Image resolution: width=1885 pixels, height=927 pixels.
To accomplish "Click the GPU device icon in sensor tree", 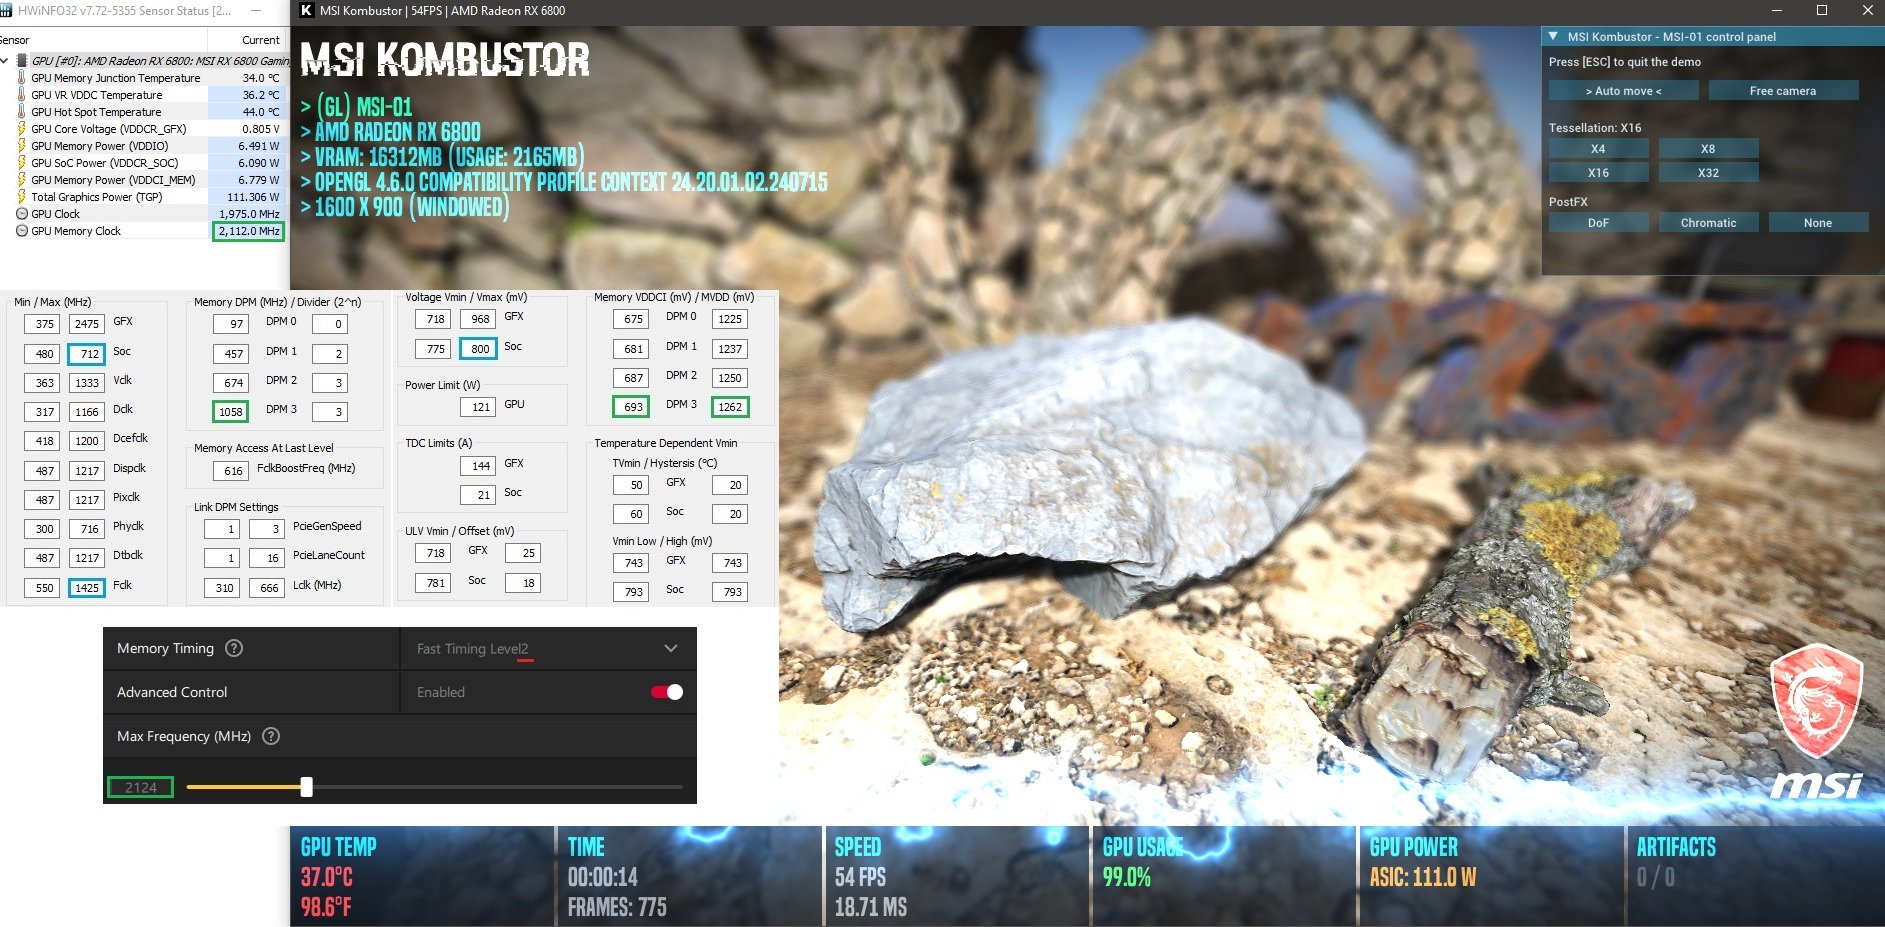I will click(x=22, y=61).
